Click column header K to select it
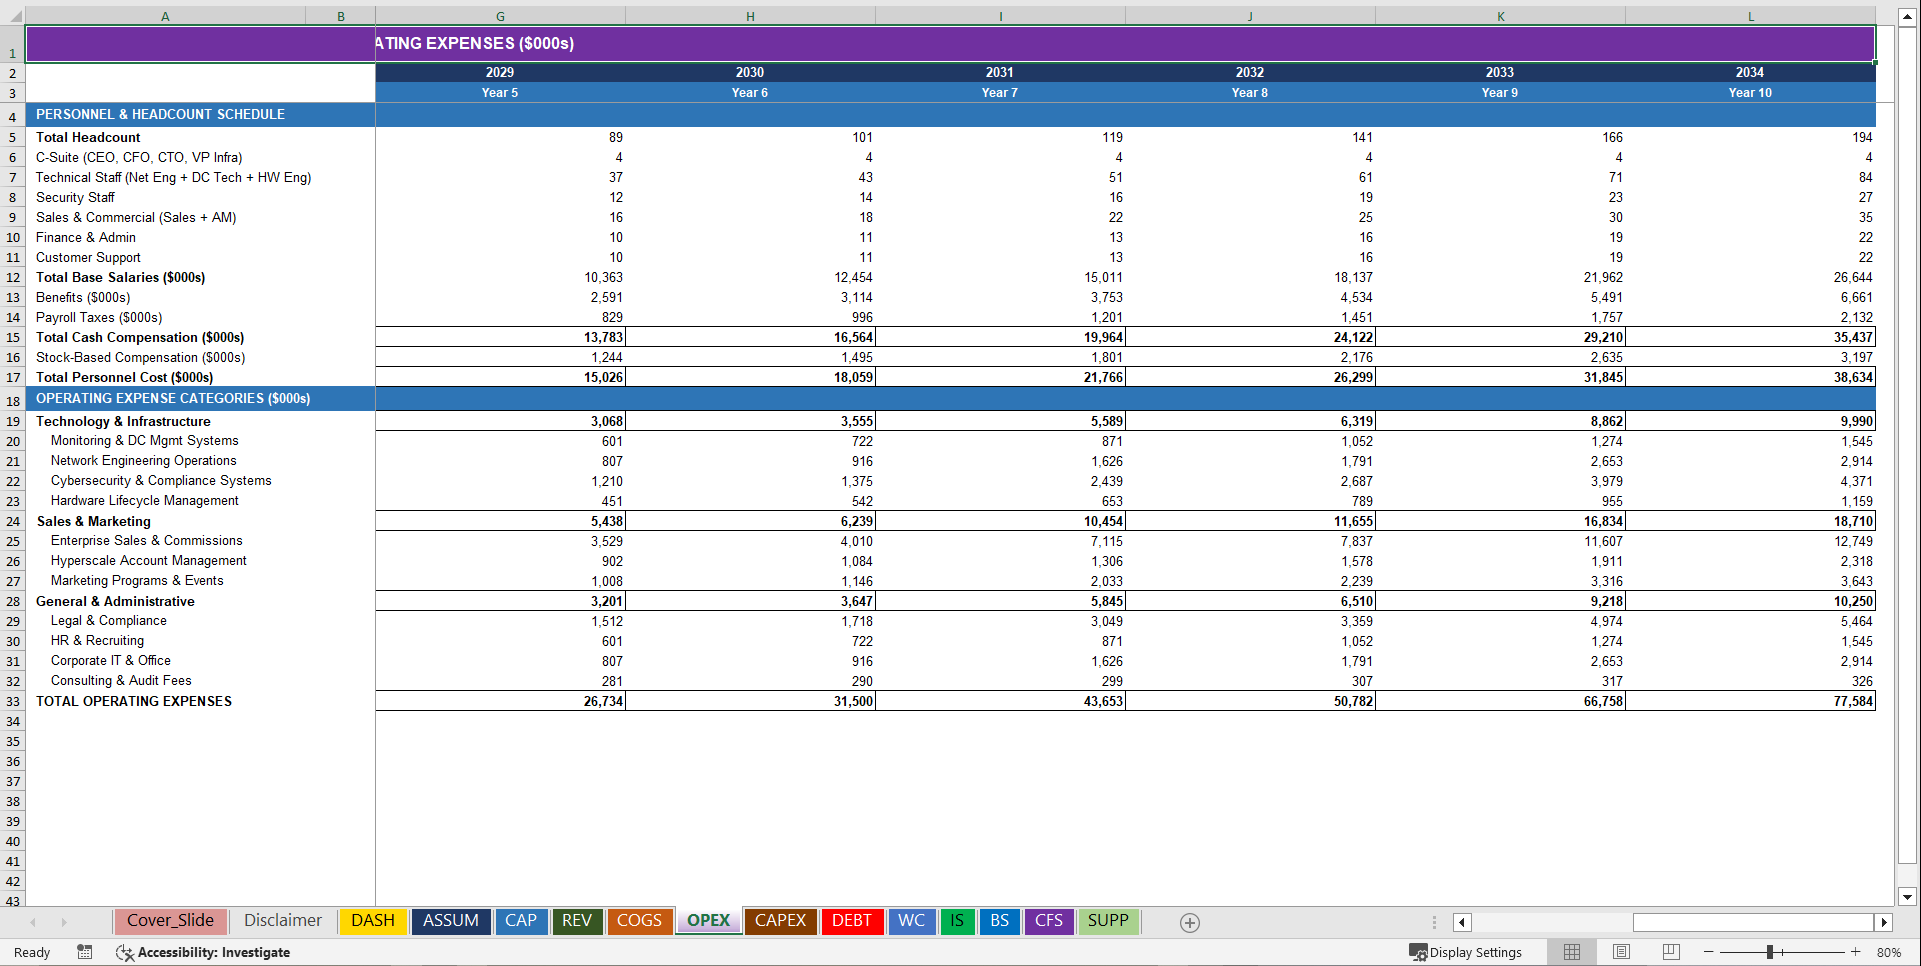Viewport: 1921px width, 966px height. (1500, 16)
